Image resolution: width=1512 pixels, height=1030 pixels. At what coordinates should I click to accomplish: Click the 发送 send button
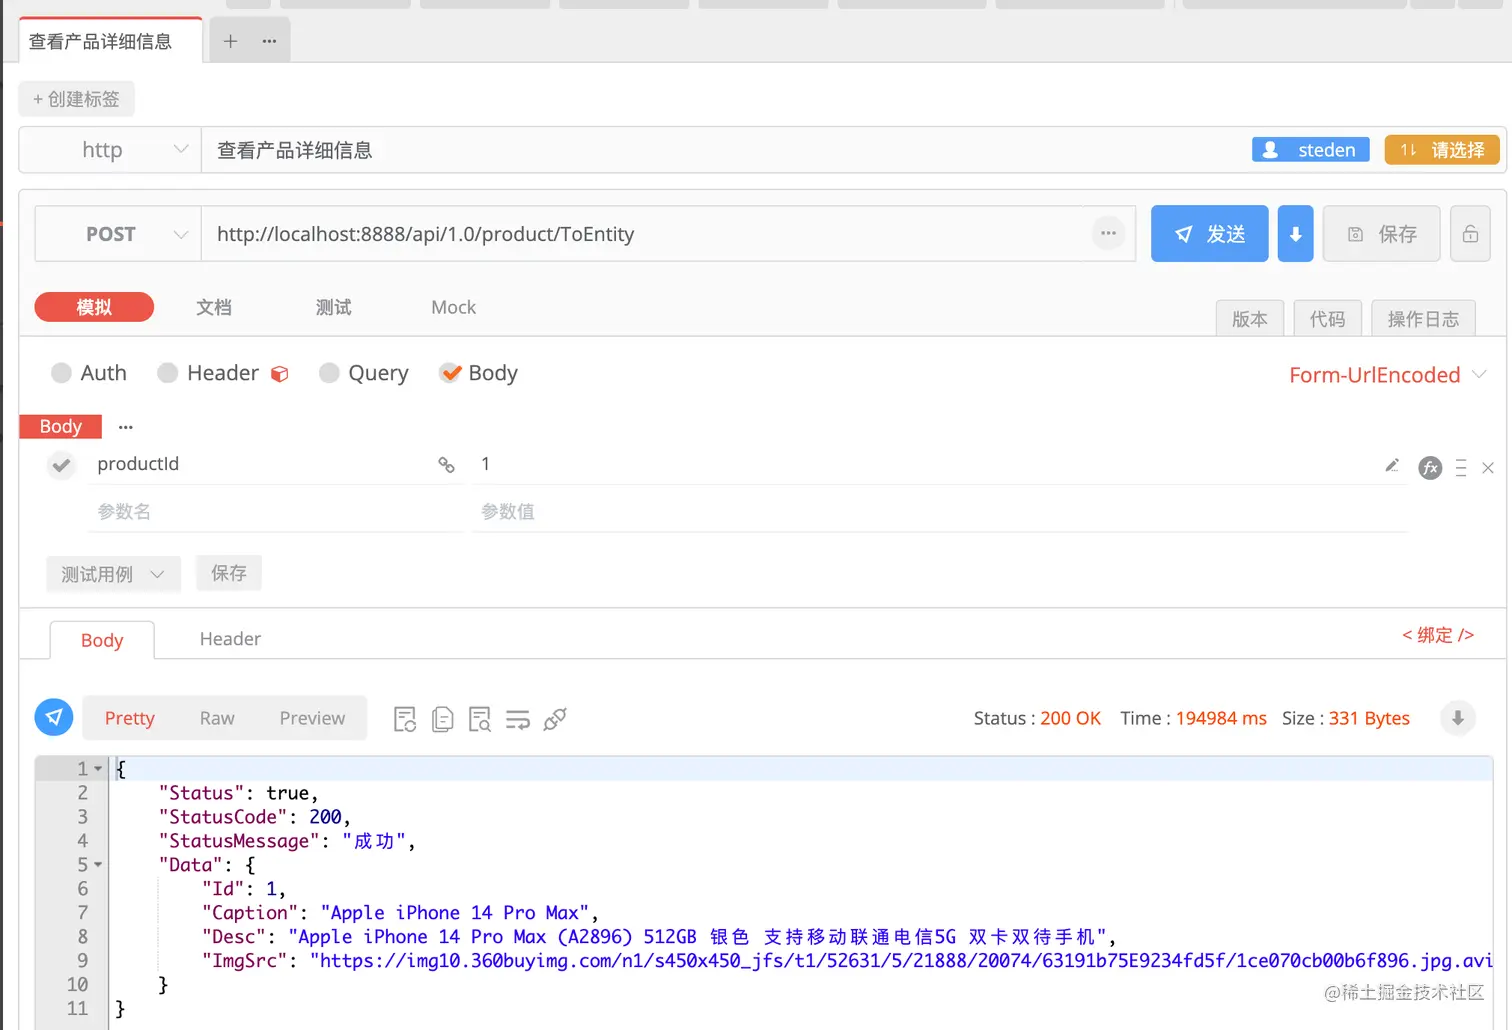[x=1210, y=234]
